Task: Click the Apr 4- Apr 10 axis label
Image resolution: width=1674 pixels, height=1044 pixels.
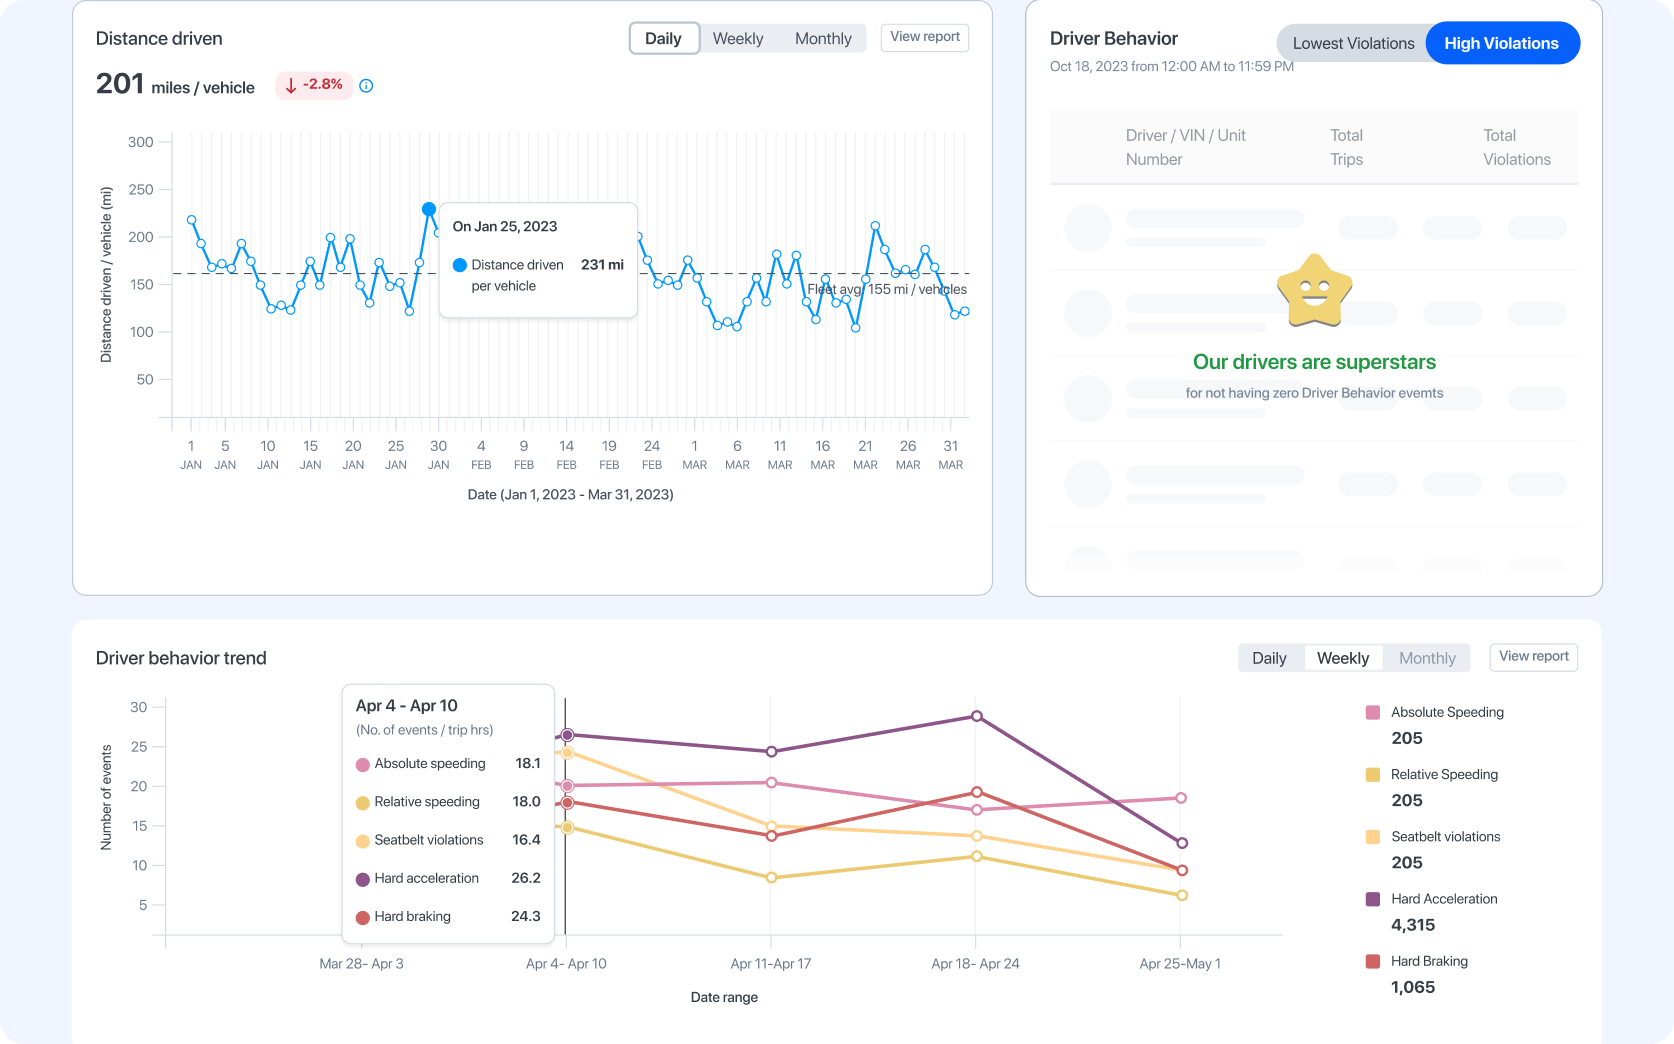Action: click(x=566, y=964)
